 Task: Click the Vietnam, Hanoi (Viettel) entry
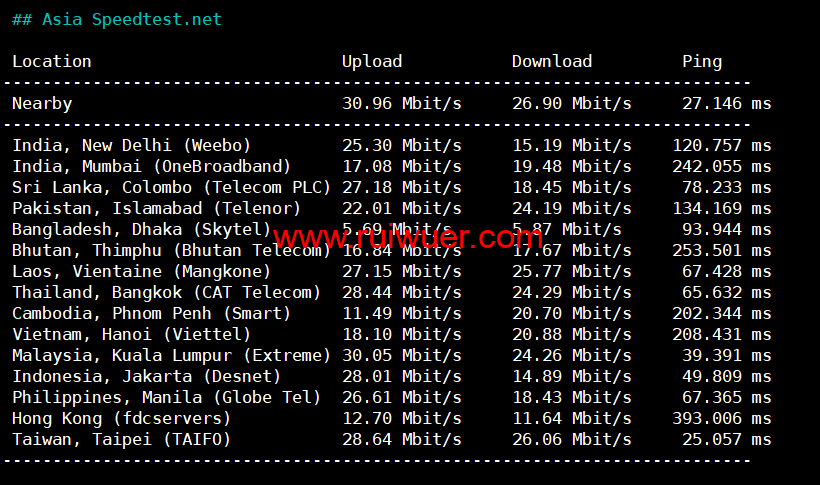[x=131, y=334]
